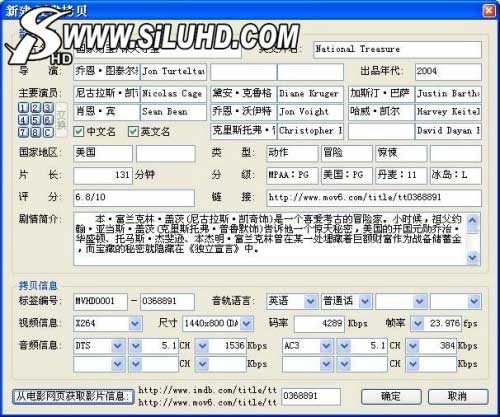This screenshot has width=500, height=417.
Task: Click the Sean Bean actor field
Action: pyautogui.click(x=174, y=112)
